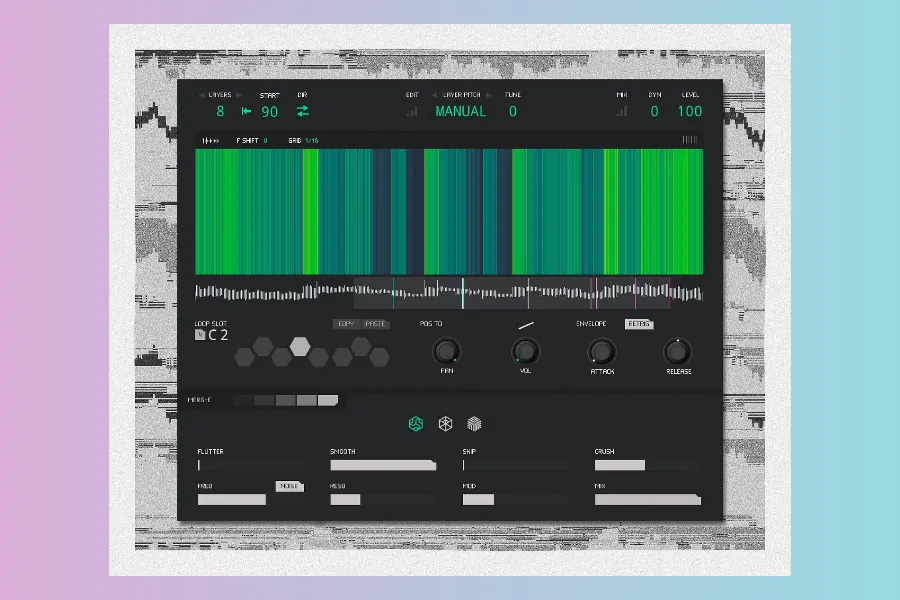Click the green direction arrows under DIR
Image resolution: width=900 pixels, height=600 pixels.
pos(303,112)
